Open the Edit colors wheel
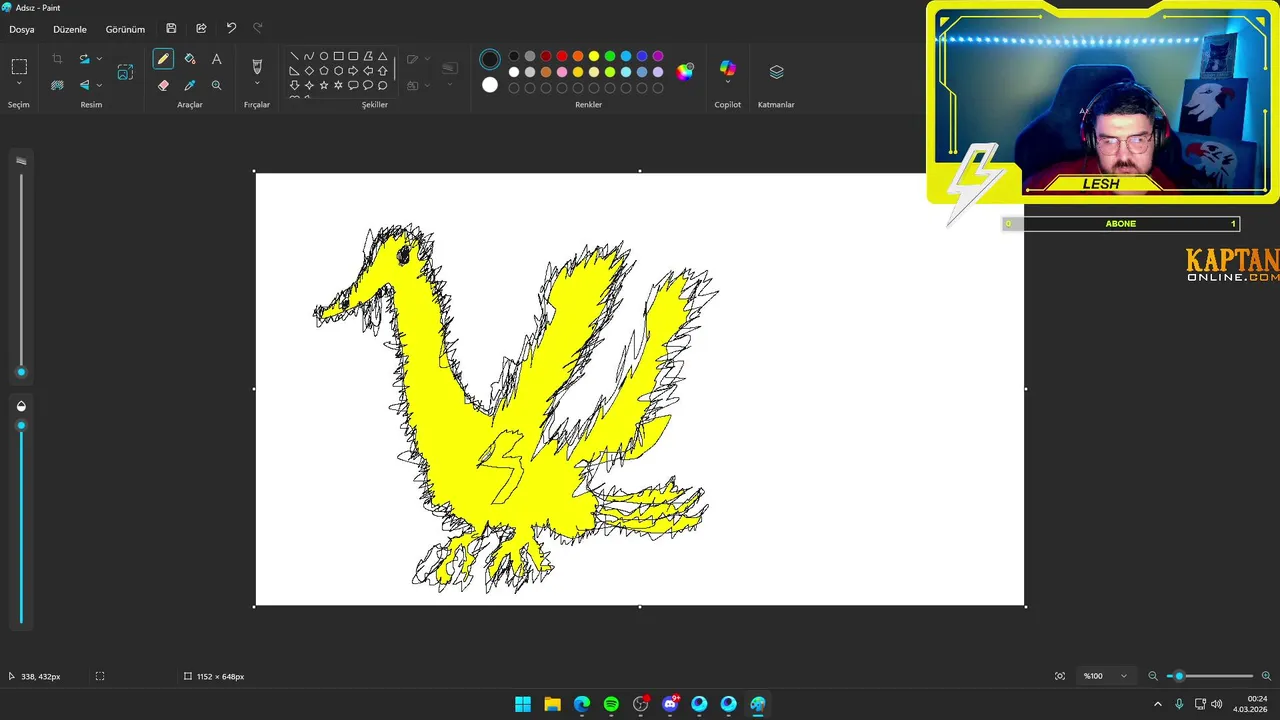 (x=685, y=72)
